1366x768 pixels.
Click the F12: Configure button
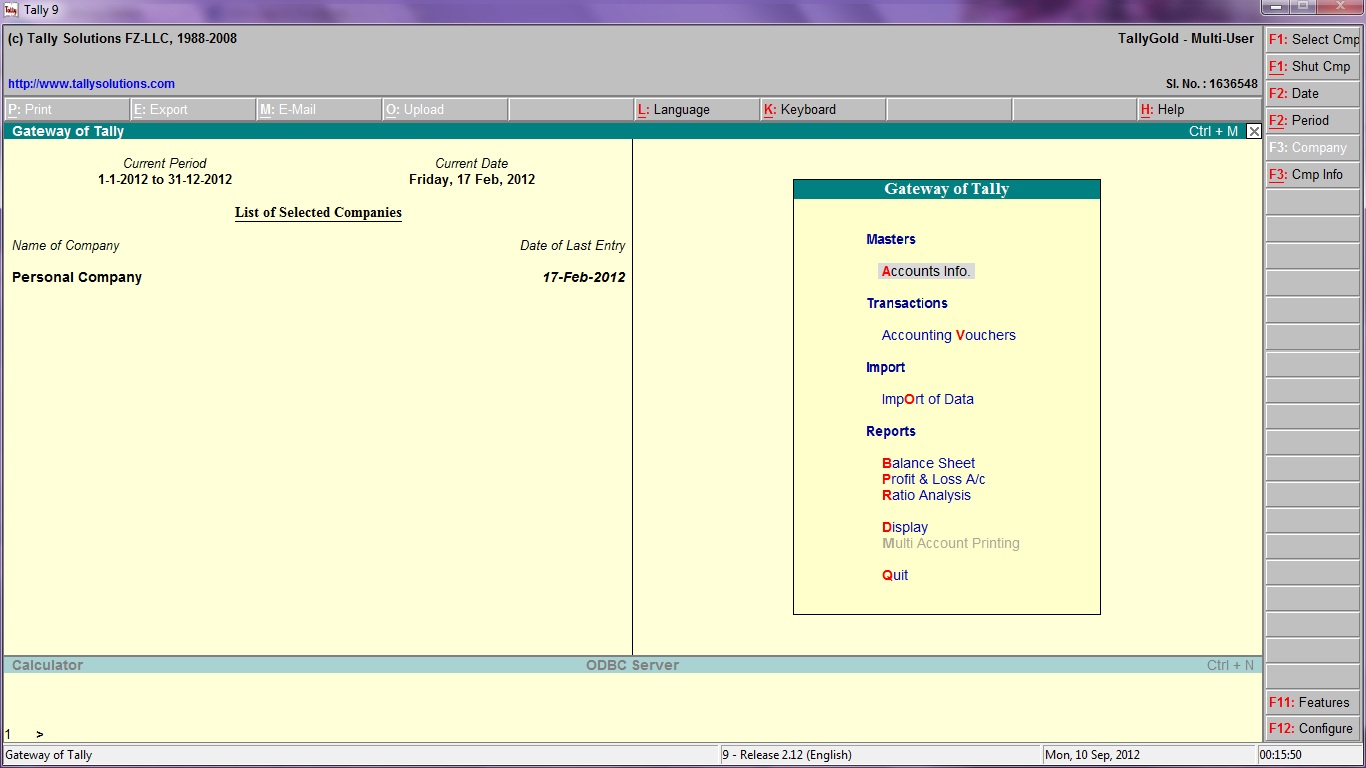pos(1313,729)
